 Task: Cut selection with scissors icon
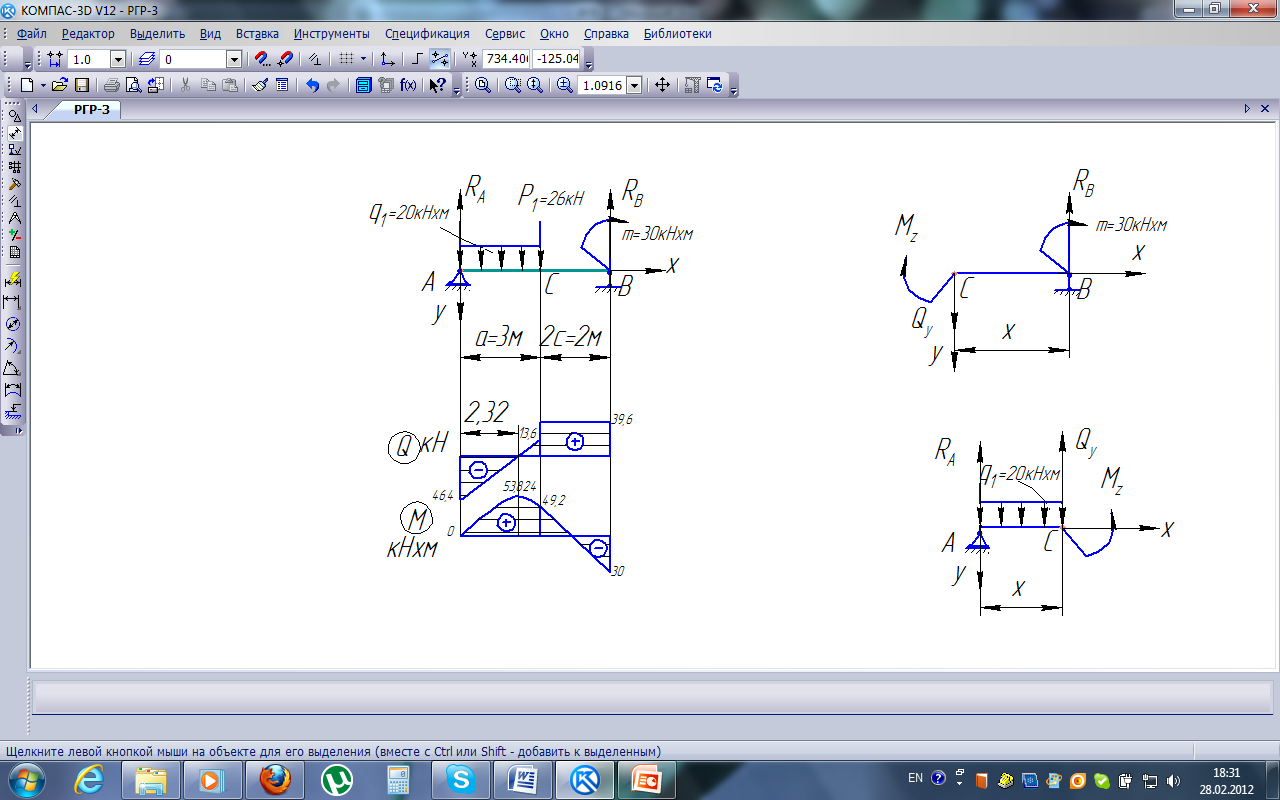point(185,86)
